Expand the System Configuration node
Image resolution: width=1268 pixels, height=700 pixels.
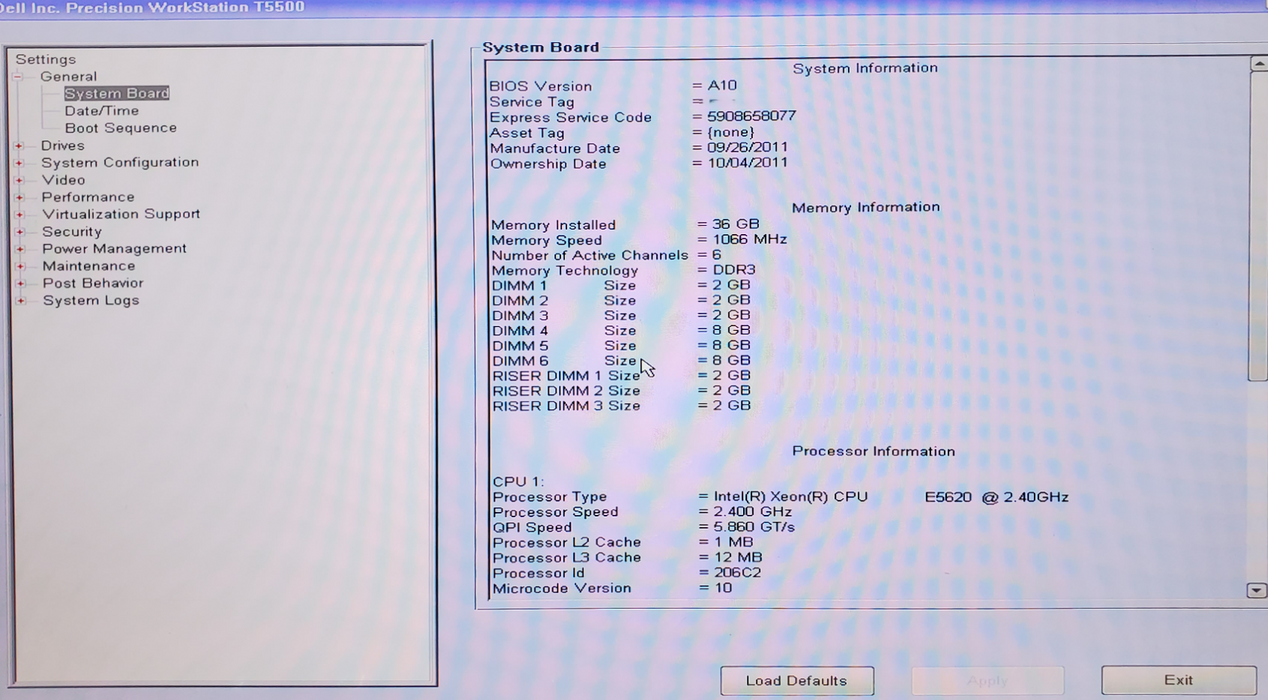coord(18,163)
